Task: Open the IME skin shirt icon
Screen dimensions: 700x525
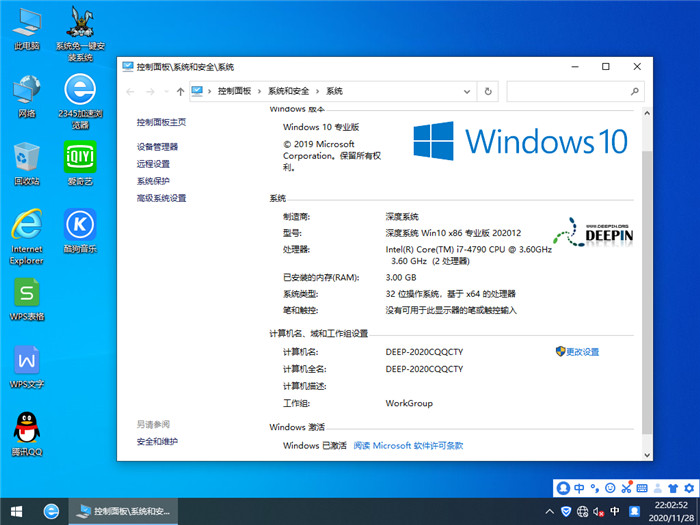Action: click(x=673, y=488)
